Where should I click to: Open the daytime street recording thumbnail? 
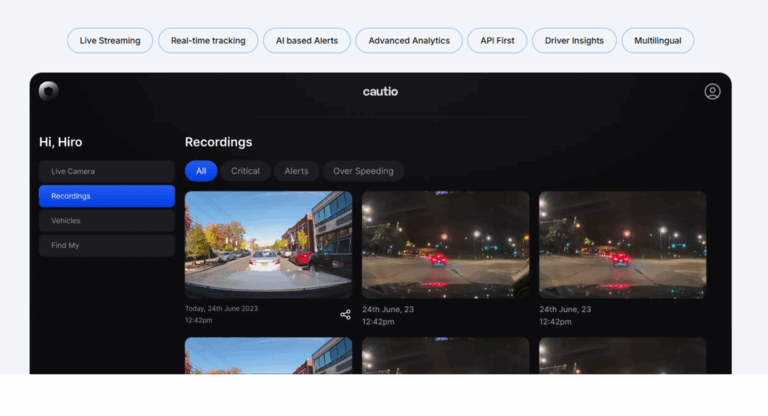268,245
